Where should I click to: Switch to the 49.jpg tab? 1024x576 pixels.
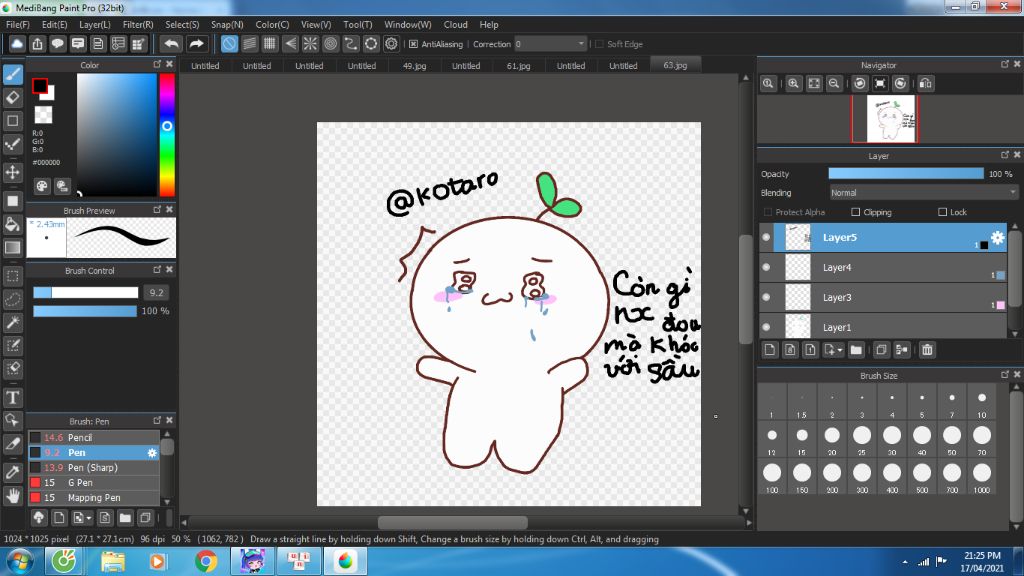[x=414, y=65]
